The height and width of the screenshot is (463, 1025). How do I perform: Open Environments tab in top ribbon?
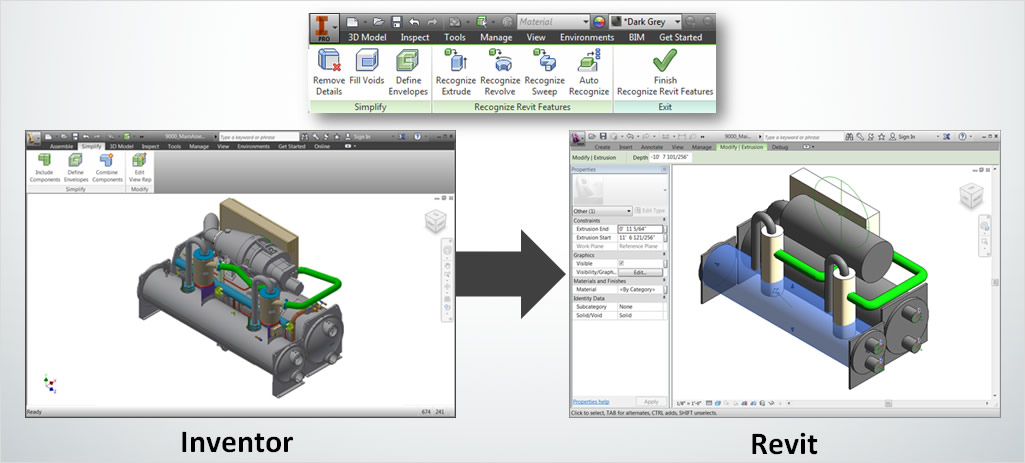pos(587,37)
